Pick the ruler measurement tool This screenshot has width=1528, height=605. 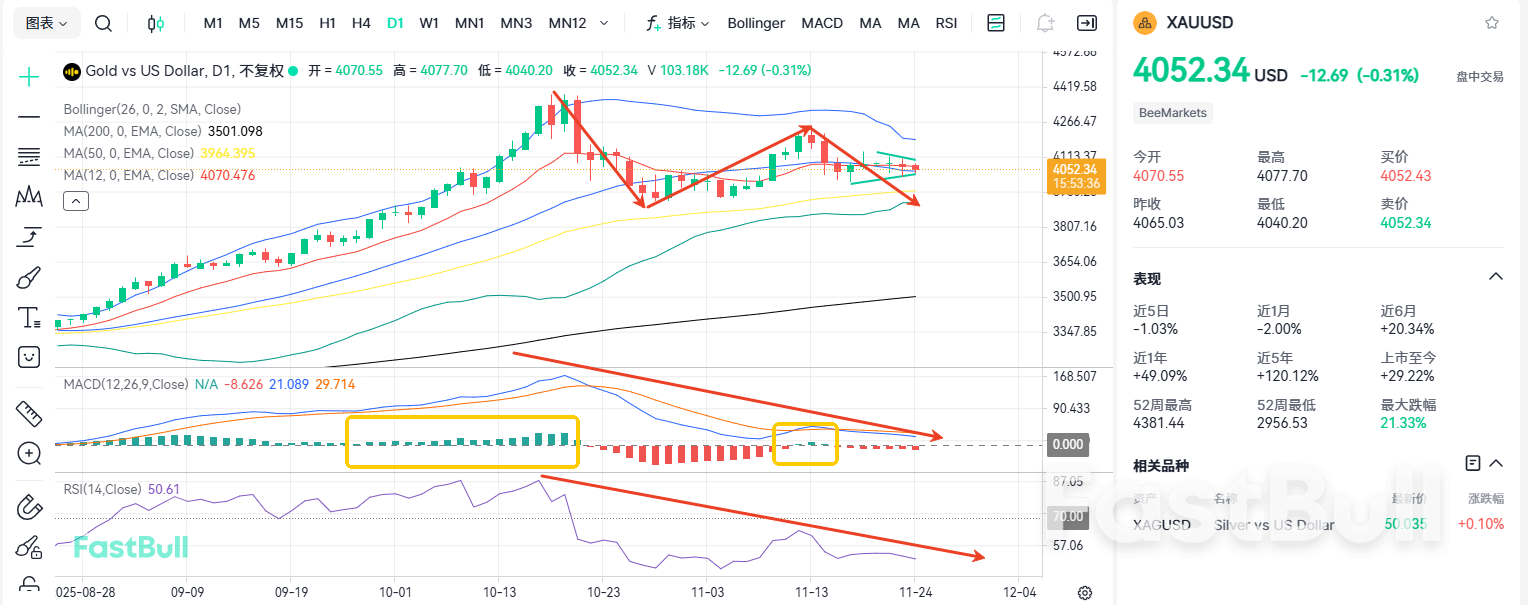(x=29, y=413)
